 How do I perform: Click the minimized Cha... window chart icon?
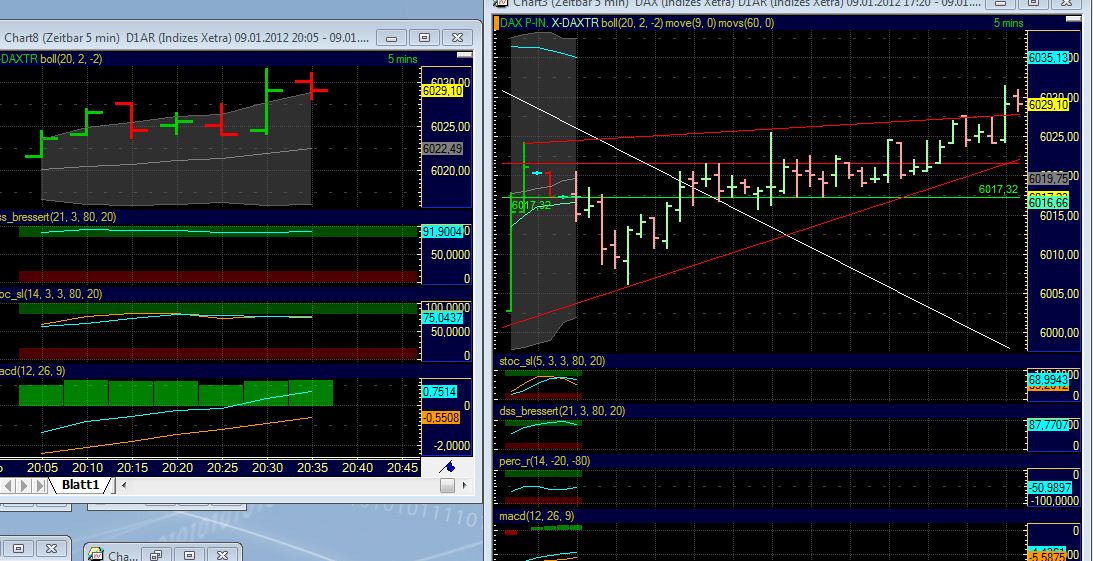pos(95,555)
